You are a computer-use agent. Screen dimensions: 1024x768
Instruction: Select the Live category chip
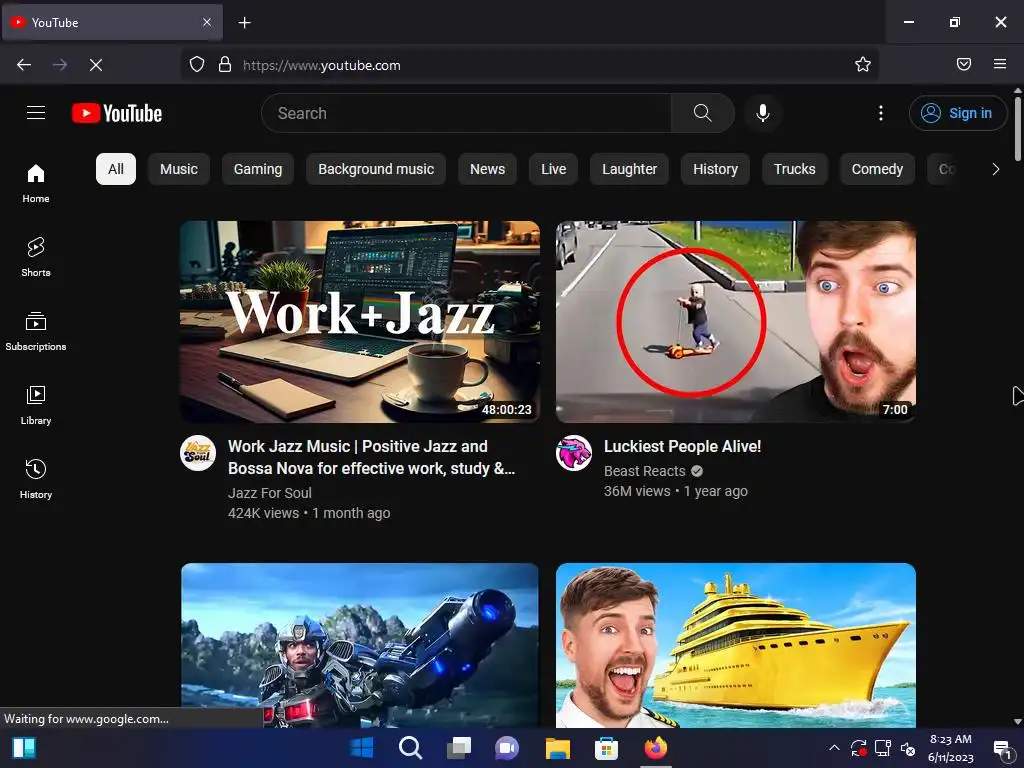pyautogui.click(x=553, y=169)
